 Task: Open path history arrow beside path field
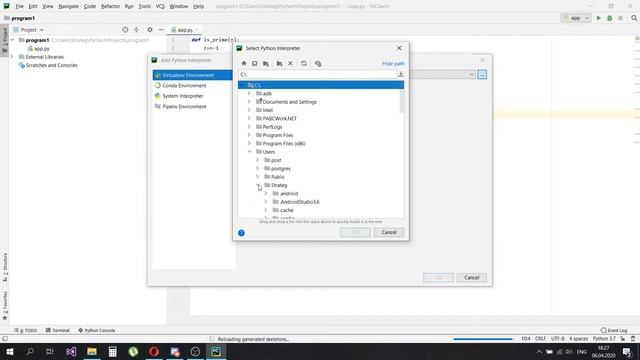pyautogui.click(x=400, y=74)
